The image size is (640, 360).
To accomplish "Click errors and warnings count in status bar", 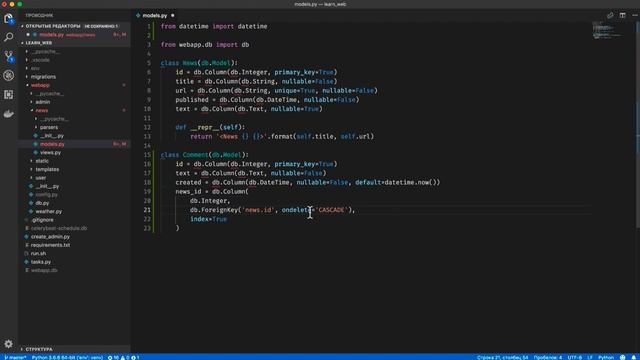I will pos(123,357).
